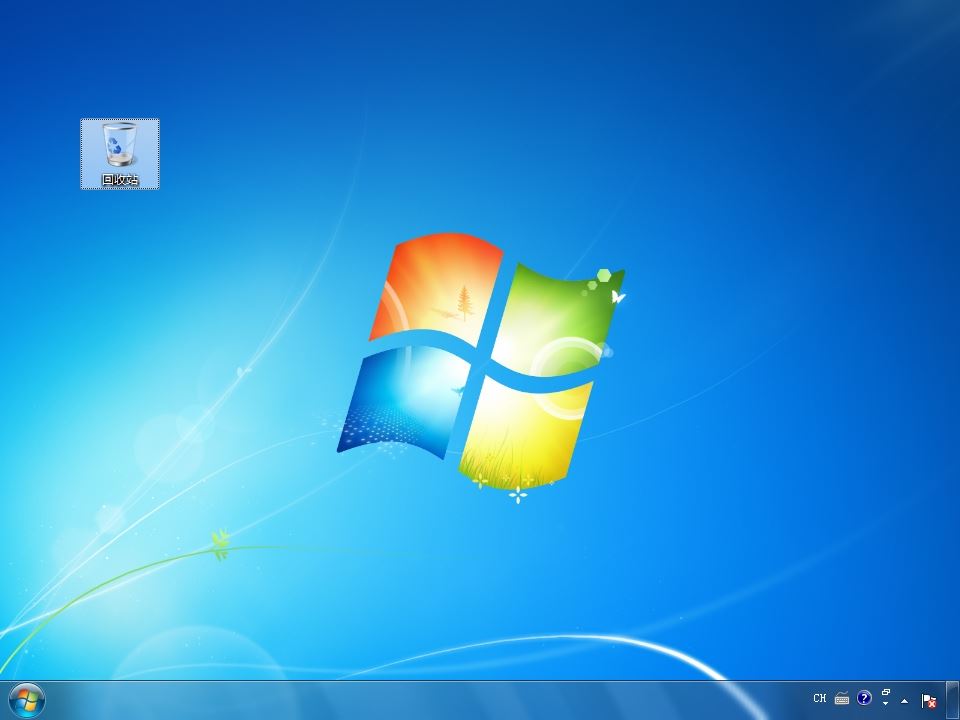Image resolution: width=960 pixels, height=720 pixels.
Task: Open language bar Help question mark
Action: 864,698
